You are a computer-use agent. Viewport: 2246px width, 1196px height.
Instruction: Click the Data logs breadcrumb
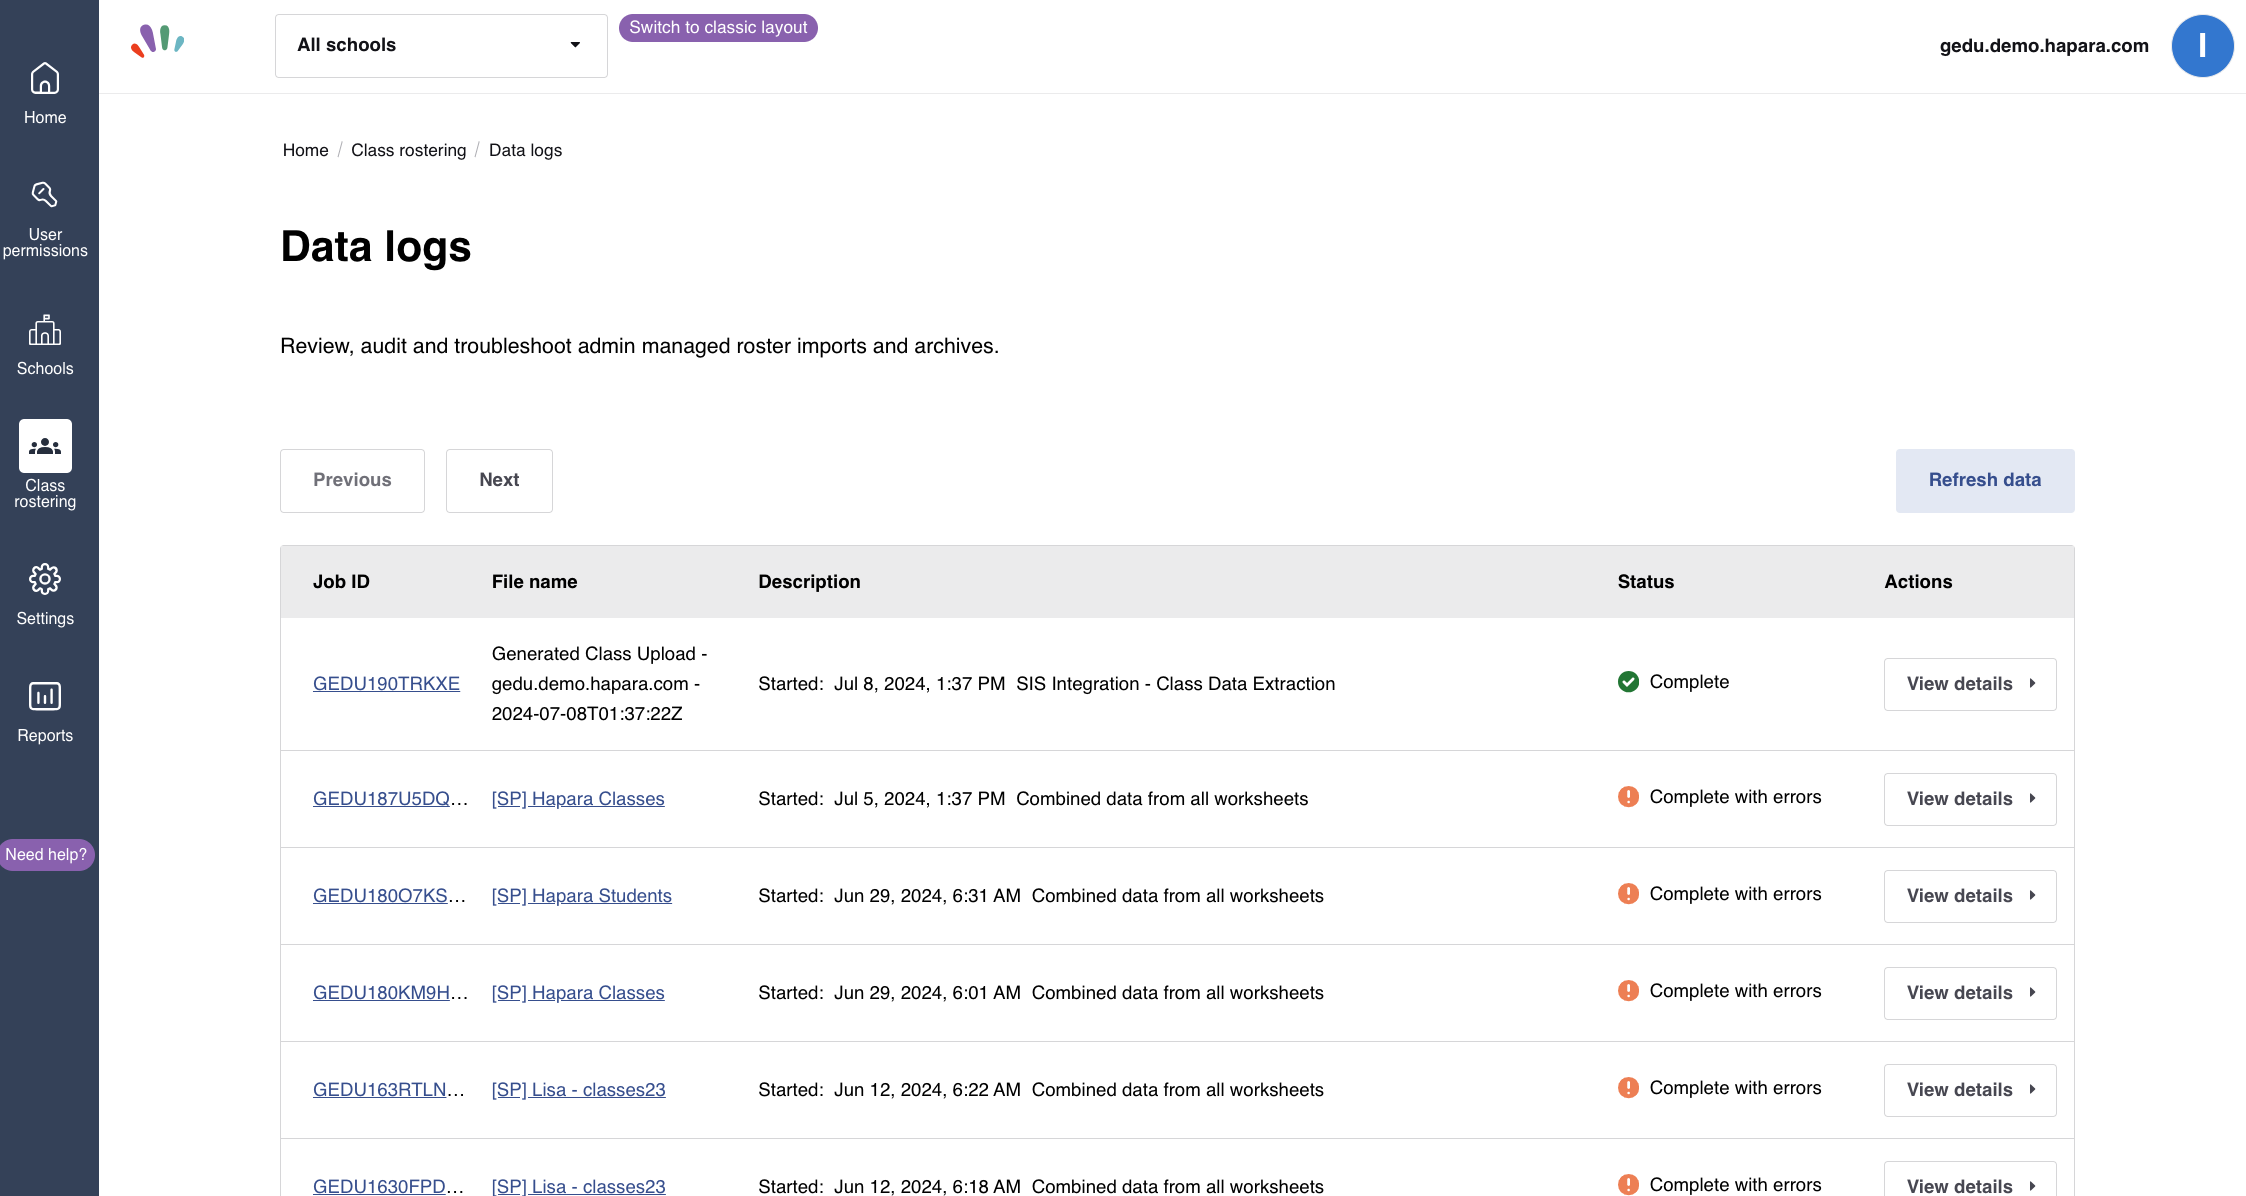pos(525,150)
